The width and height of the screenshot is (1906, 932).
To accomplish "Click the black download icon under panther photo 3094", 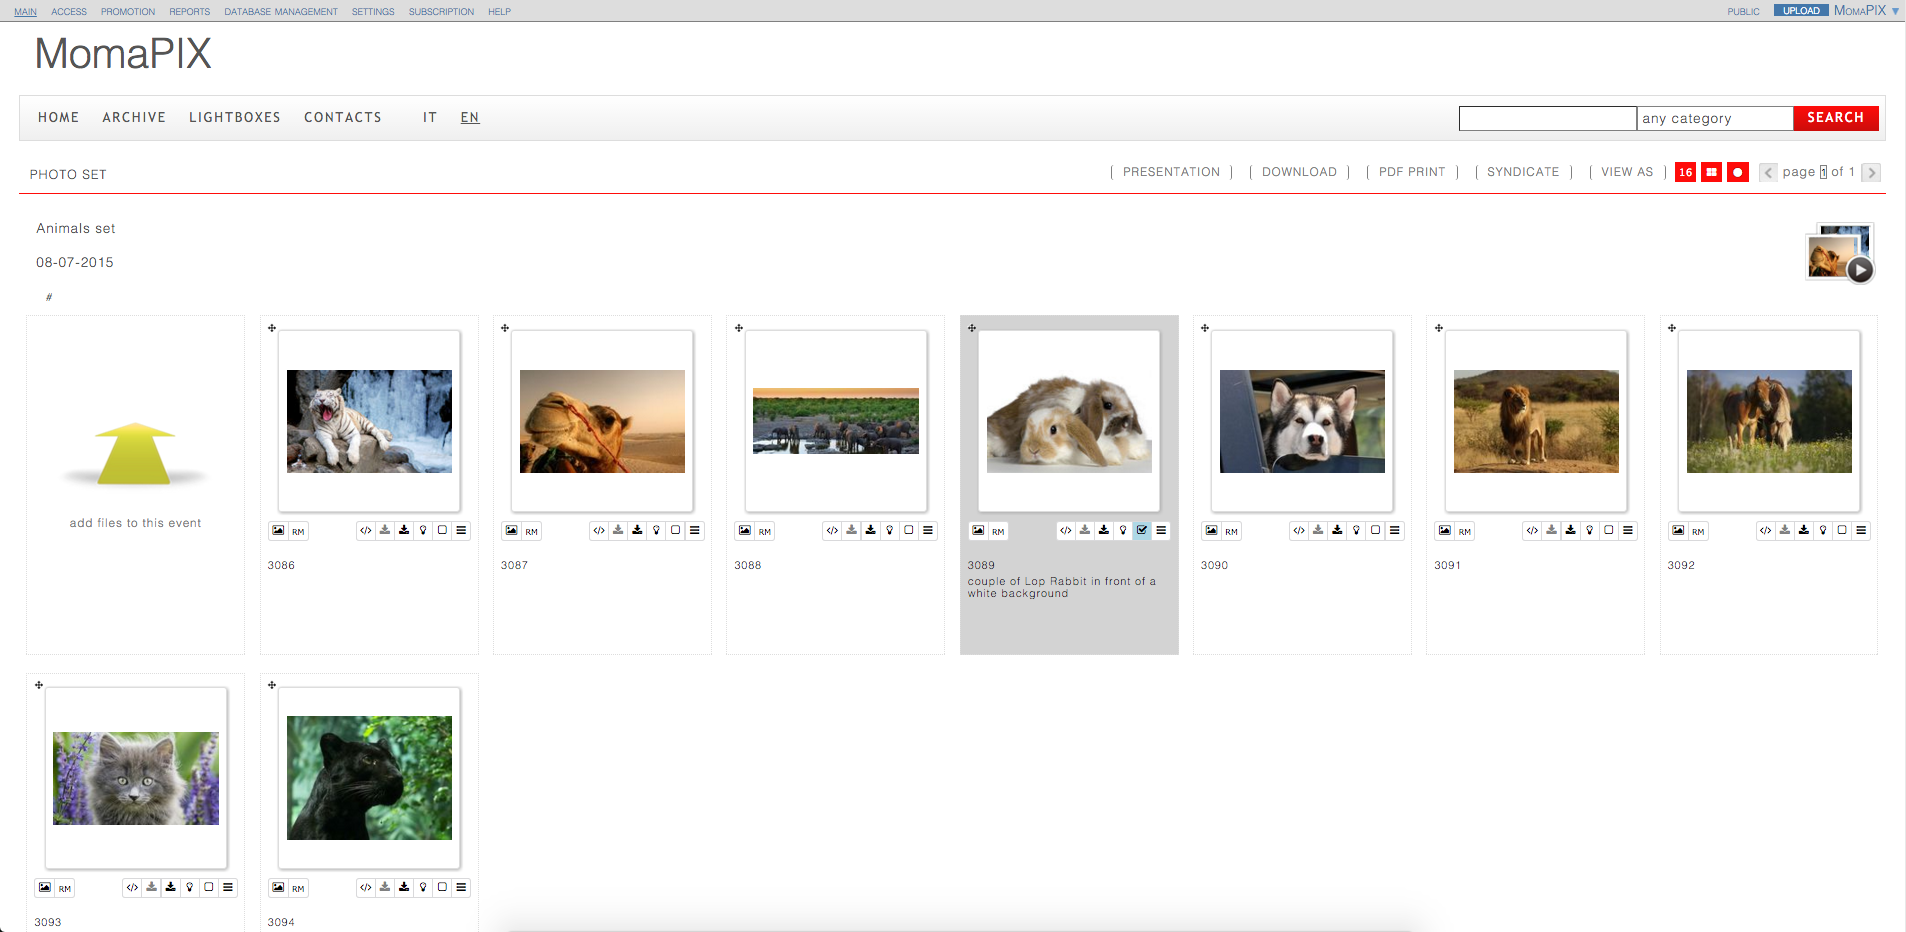I will (404, 888).
